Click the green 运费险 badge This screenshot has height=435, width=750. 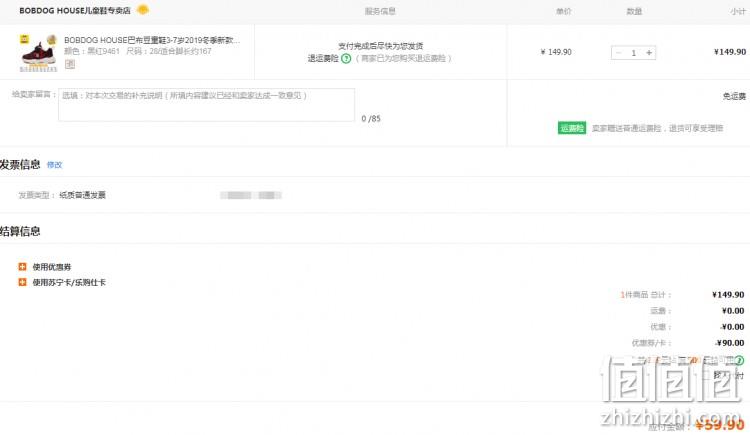tap(572, 128)
